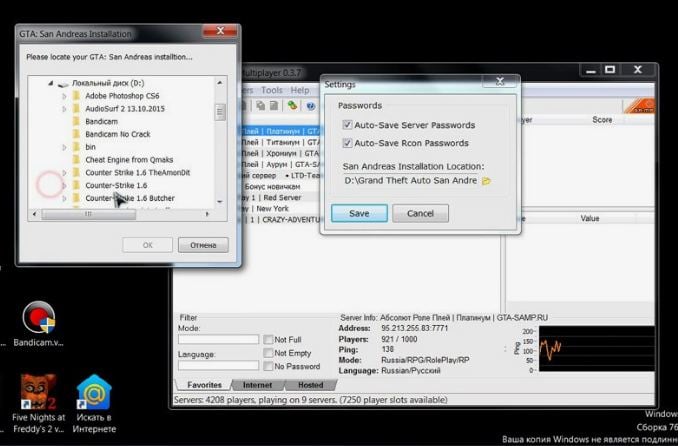Click the yellow browse folder icon in Settings
Screen dimensions: 678x446
486,181
